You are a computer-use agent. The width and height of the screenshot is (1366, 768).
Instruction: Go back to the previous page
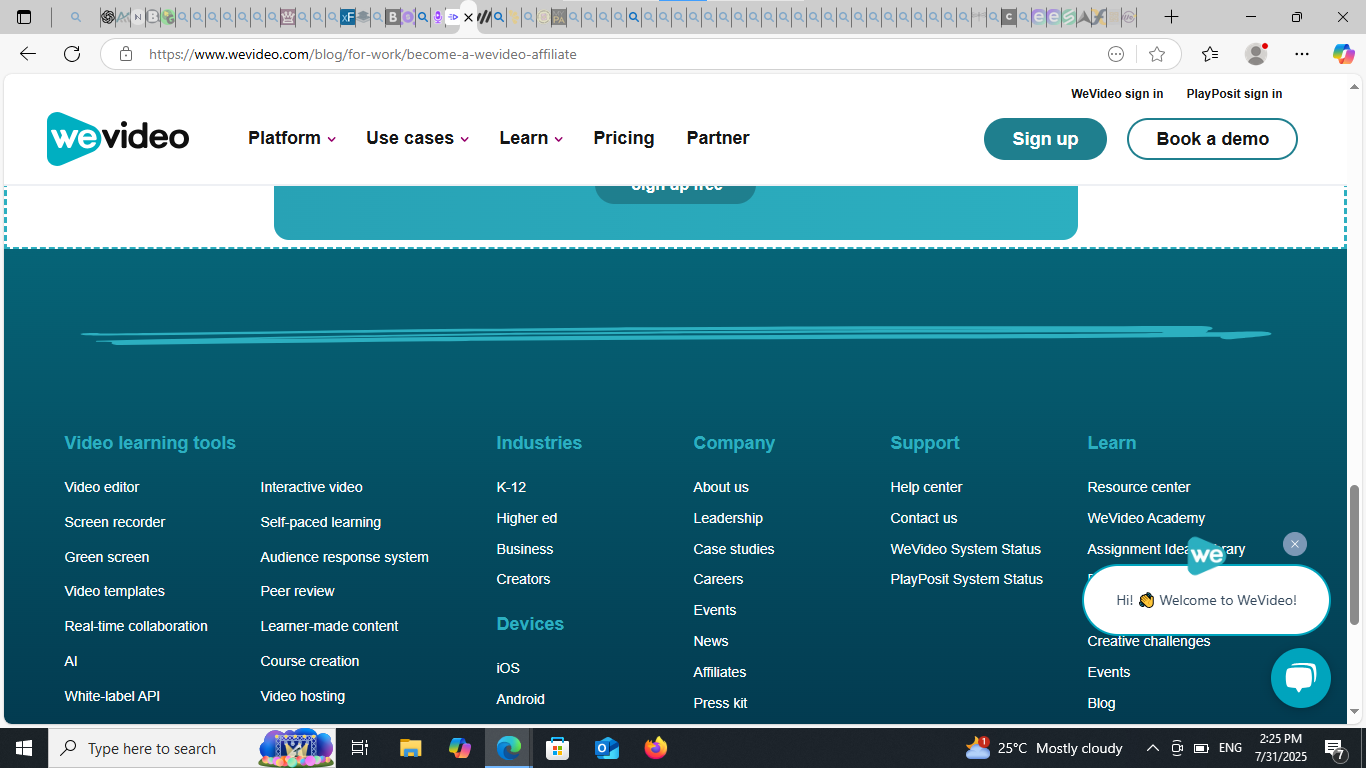[x=28, y=54]
